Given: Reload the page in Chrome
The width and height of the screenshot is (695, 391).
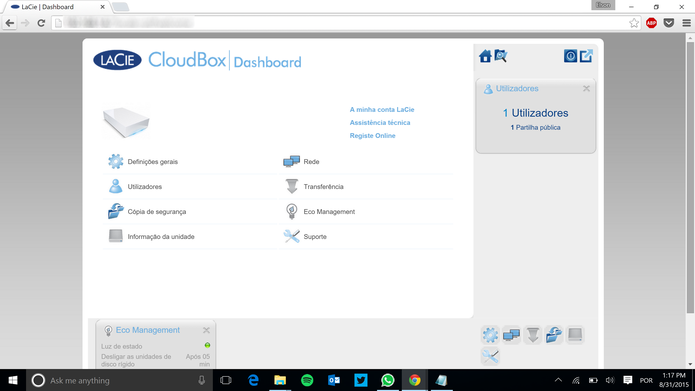Looking at the screenshot, I should 41,23.
